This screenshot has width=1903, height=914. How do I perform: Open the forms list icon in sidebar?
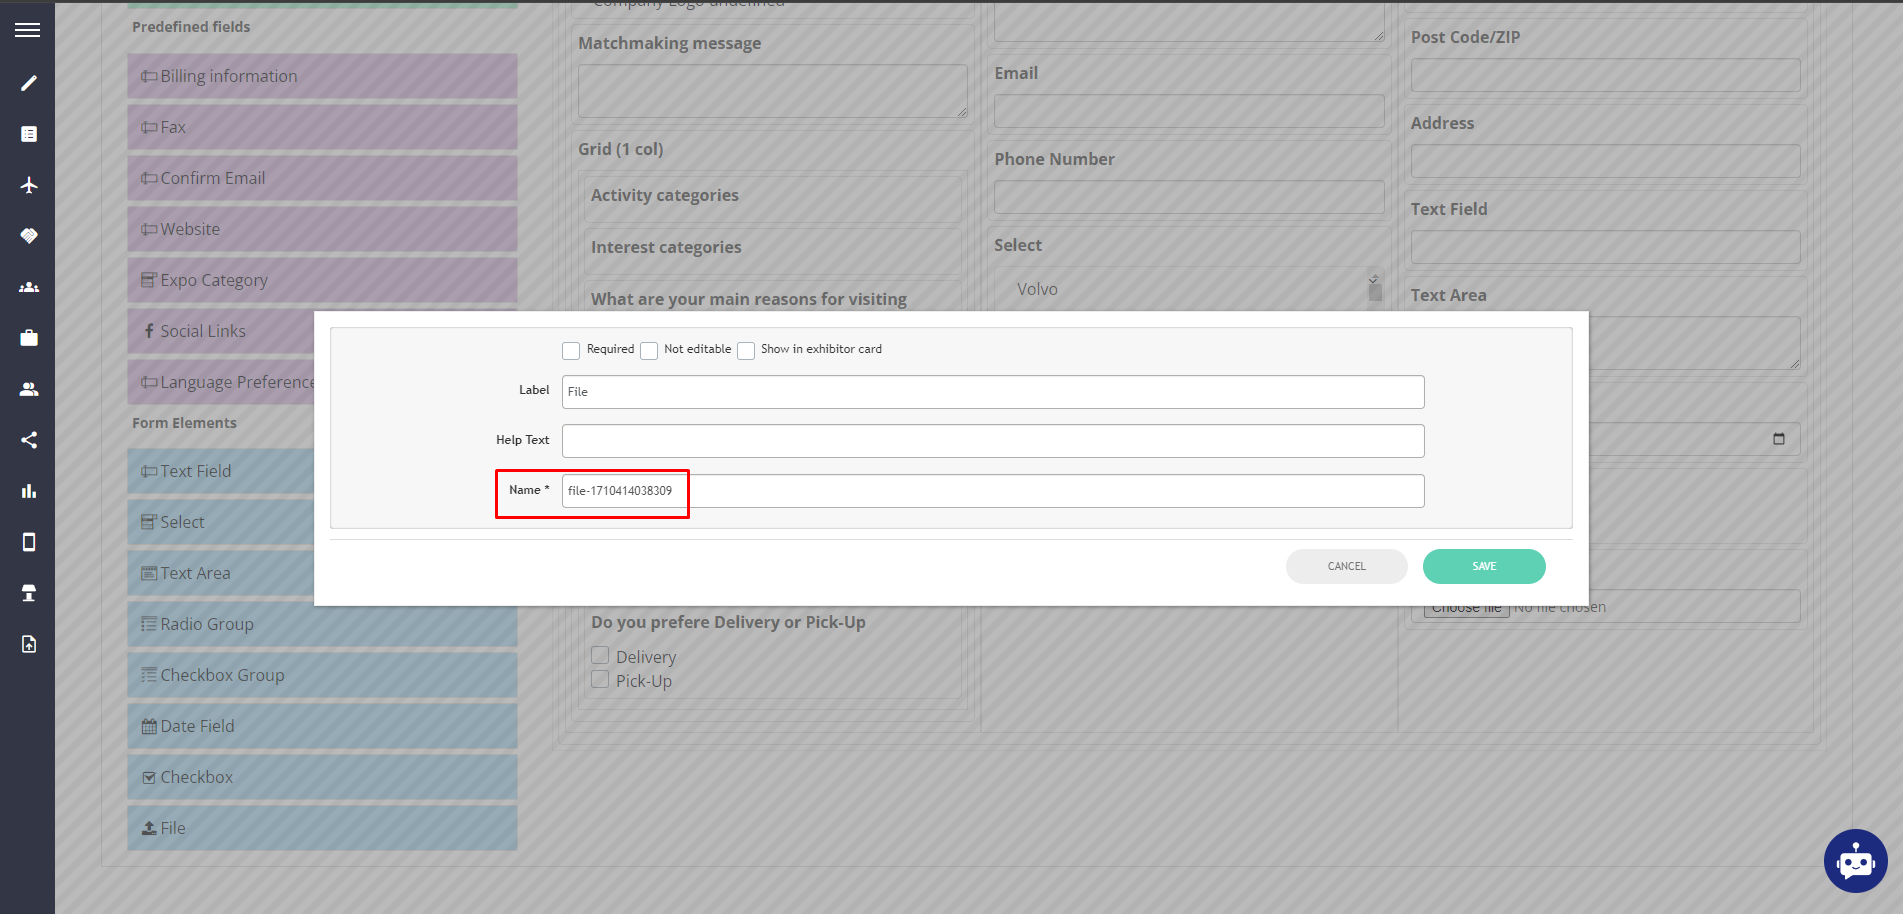pos(28,133)
